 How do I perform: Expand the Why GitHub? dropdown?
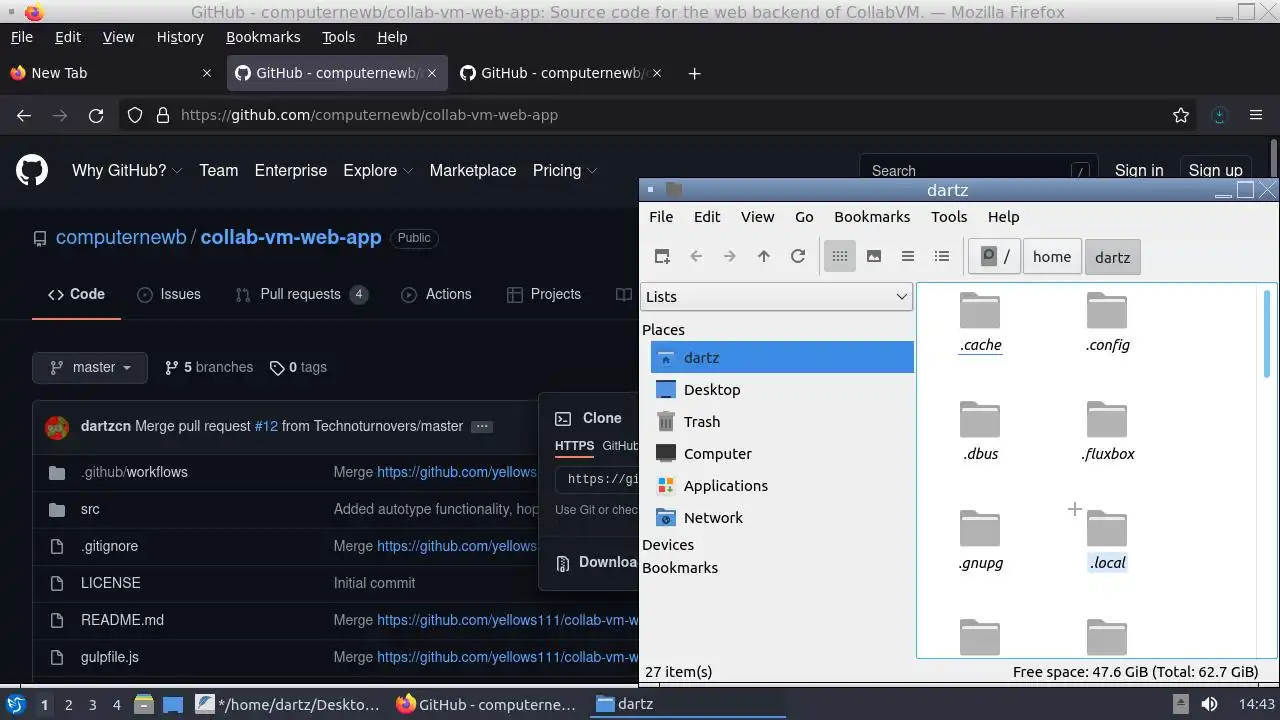click(127, 170)
